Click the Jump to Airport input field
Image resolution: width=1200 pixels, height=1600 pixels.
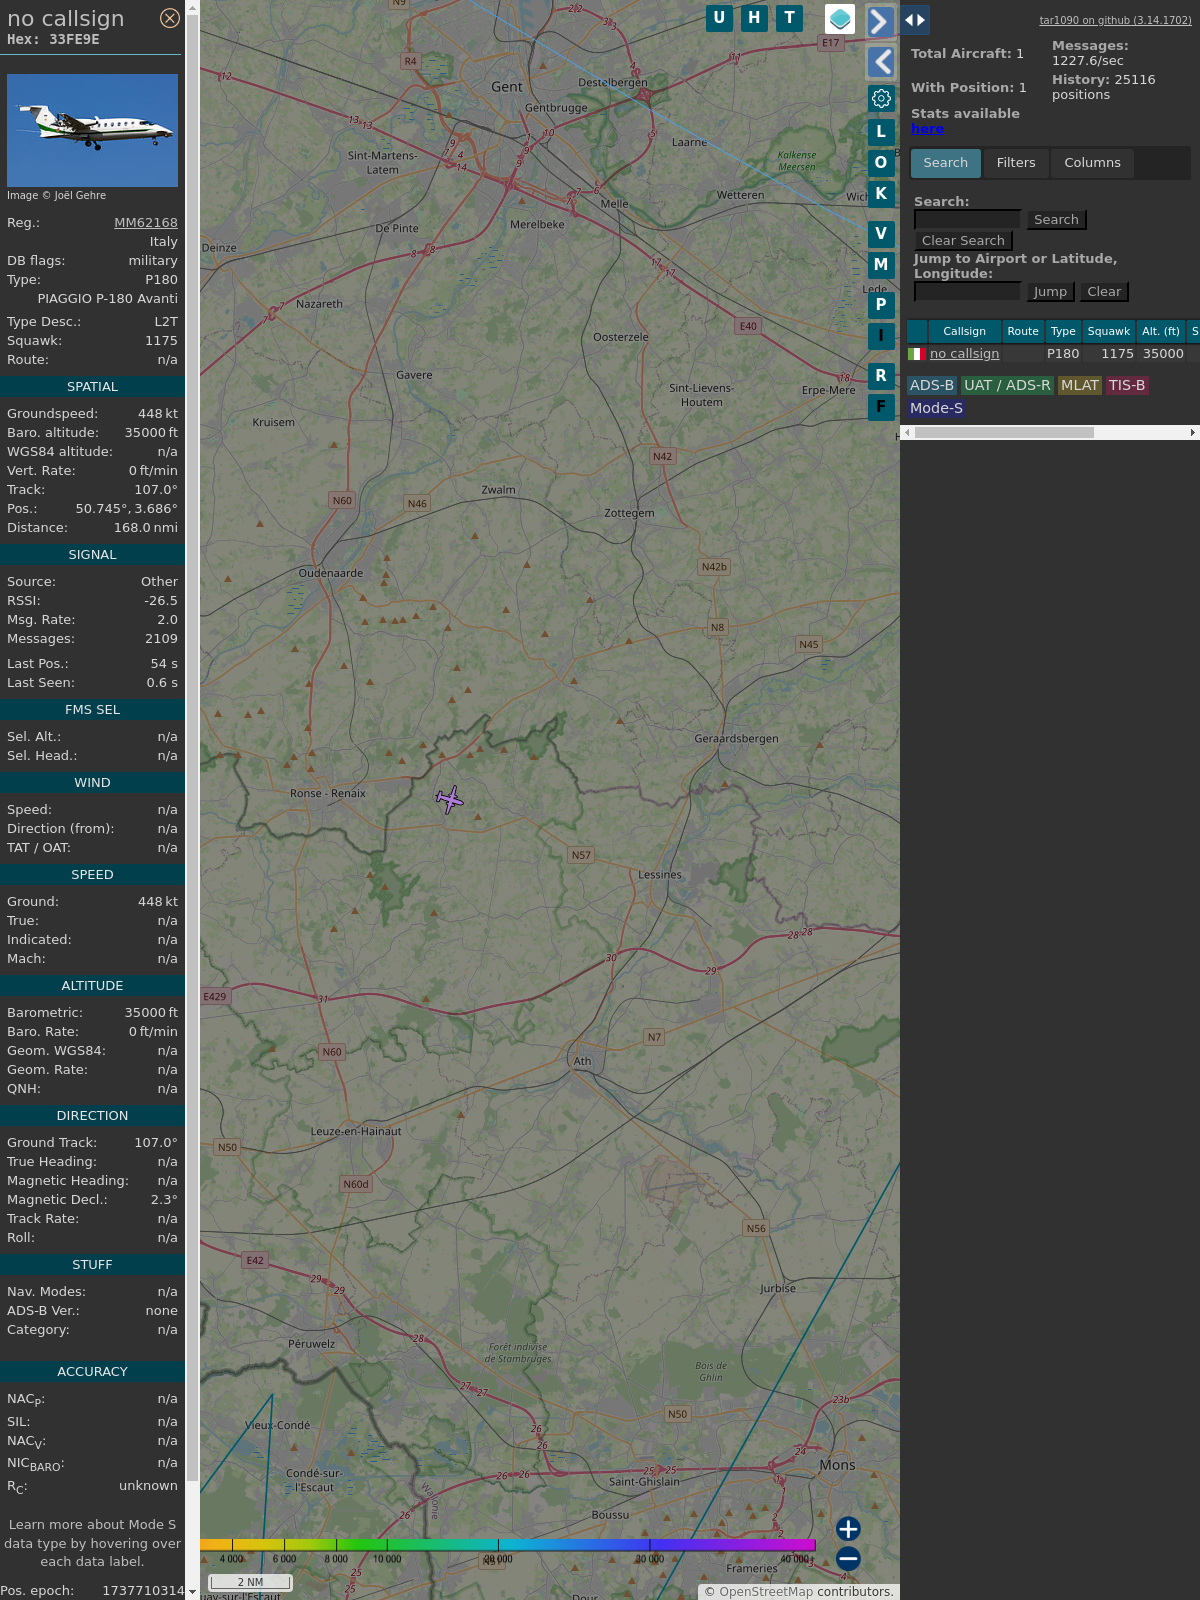click(x=967, y=292)
